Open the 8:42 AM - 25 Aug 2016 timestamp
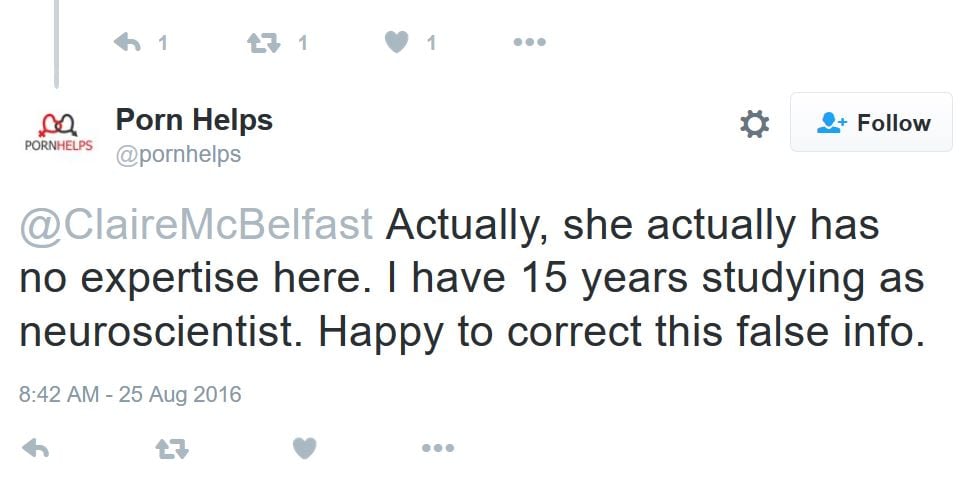The width and height of the screenshot is (979, 493). click(130, 394)
